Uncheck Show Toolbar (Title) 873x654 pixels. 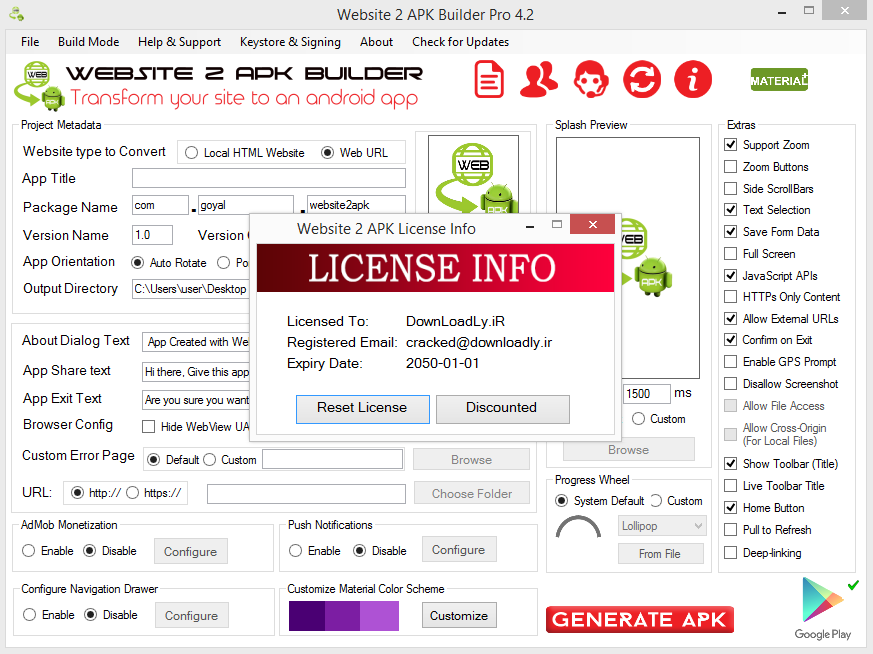732,463
